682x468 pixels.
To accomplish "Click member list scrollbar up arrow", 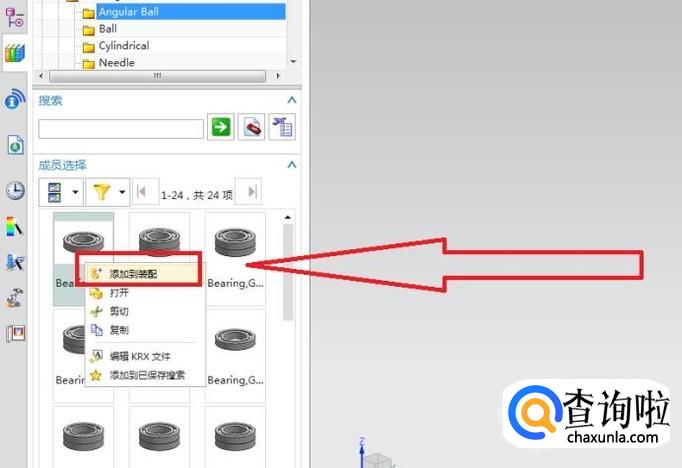I will click(288, 217).
